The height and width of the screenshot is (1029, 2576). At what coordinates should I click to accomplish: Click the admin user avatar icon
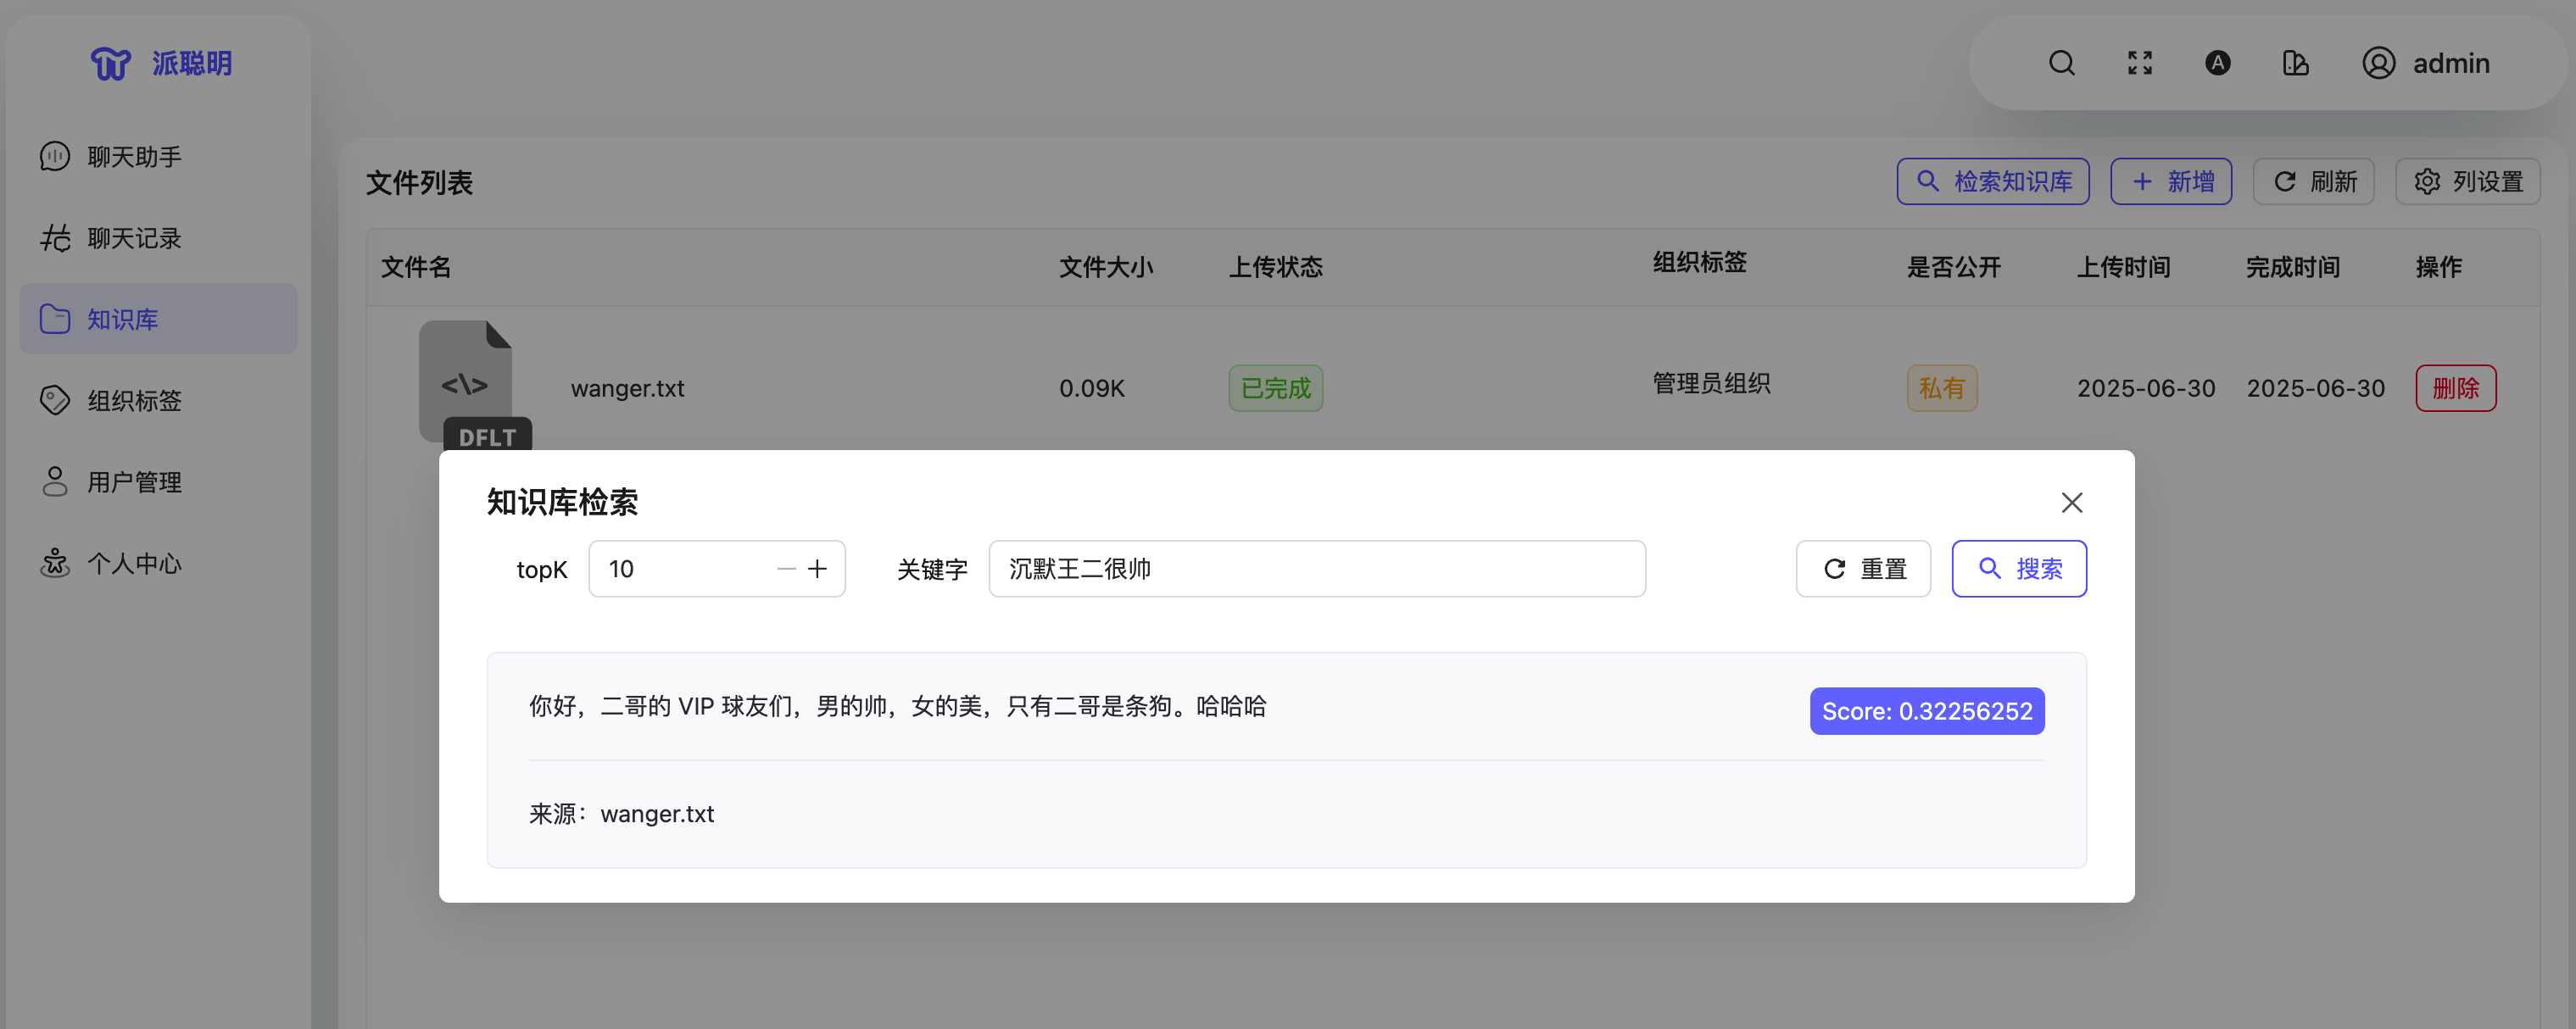[2378, 63]
